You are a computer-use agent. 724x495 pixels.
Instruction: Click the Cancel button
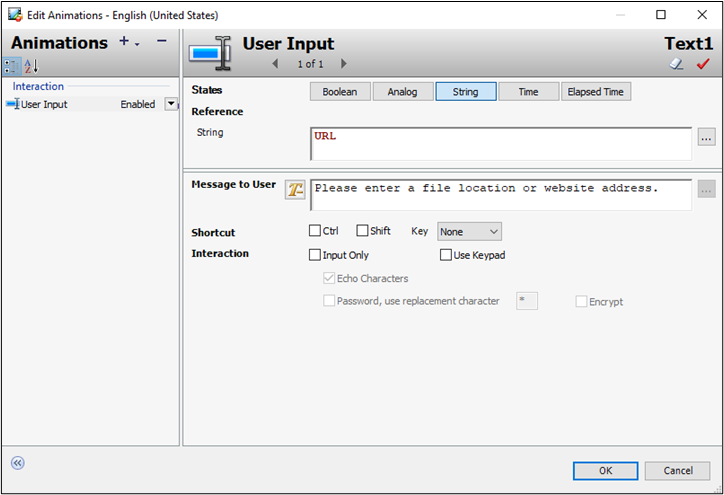(678, 471)
